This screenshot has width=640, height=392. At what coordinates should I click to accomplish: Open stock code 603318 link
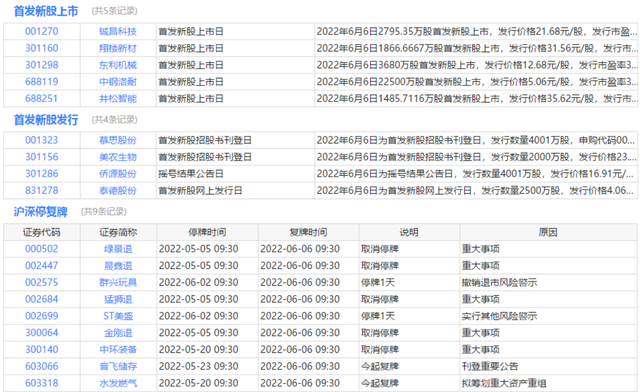click(x=42, y=383)
